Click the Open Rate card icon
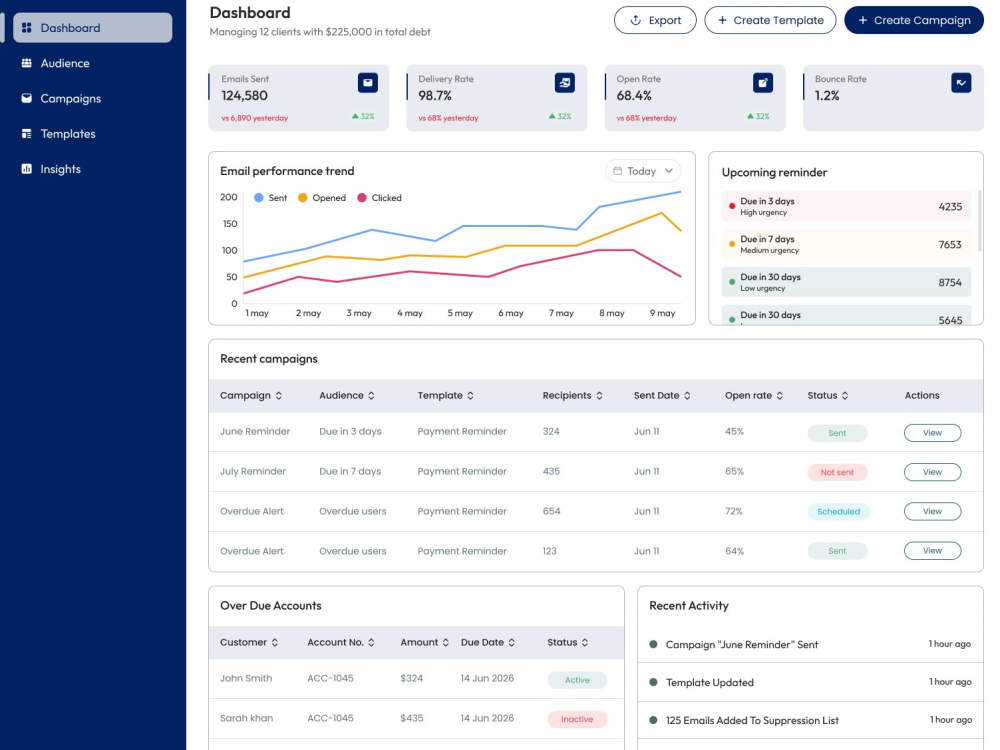This screenshot has width=1000, height=750. pyautogui.click(x=763, y=83)
